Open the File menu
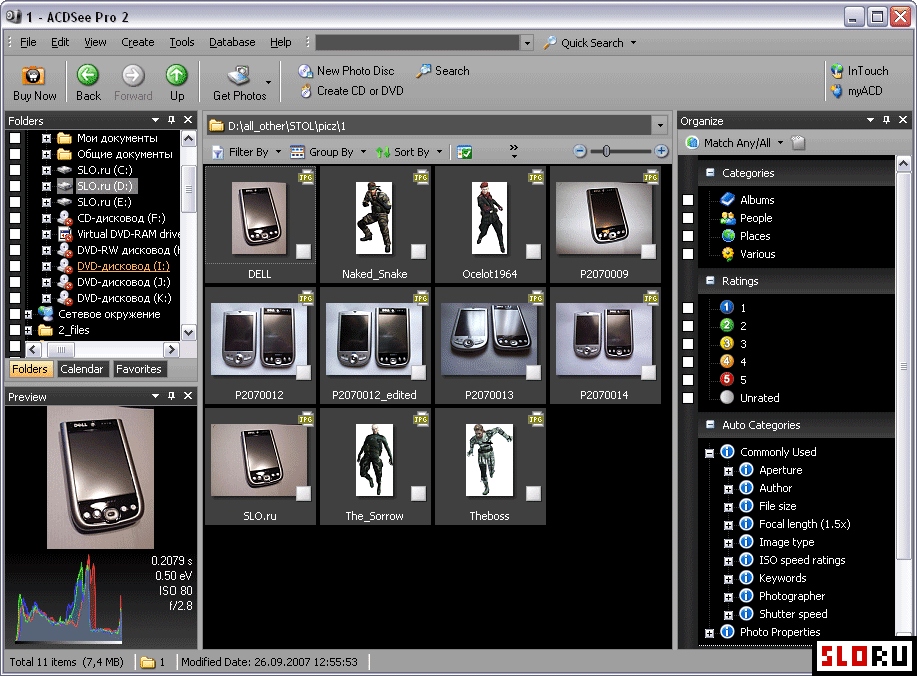917x676 pixels. tap(27, 42)
